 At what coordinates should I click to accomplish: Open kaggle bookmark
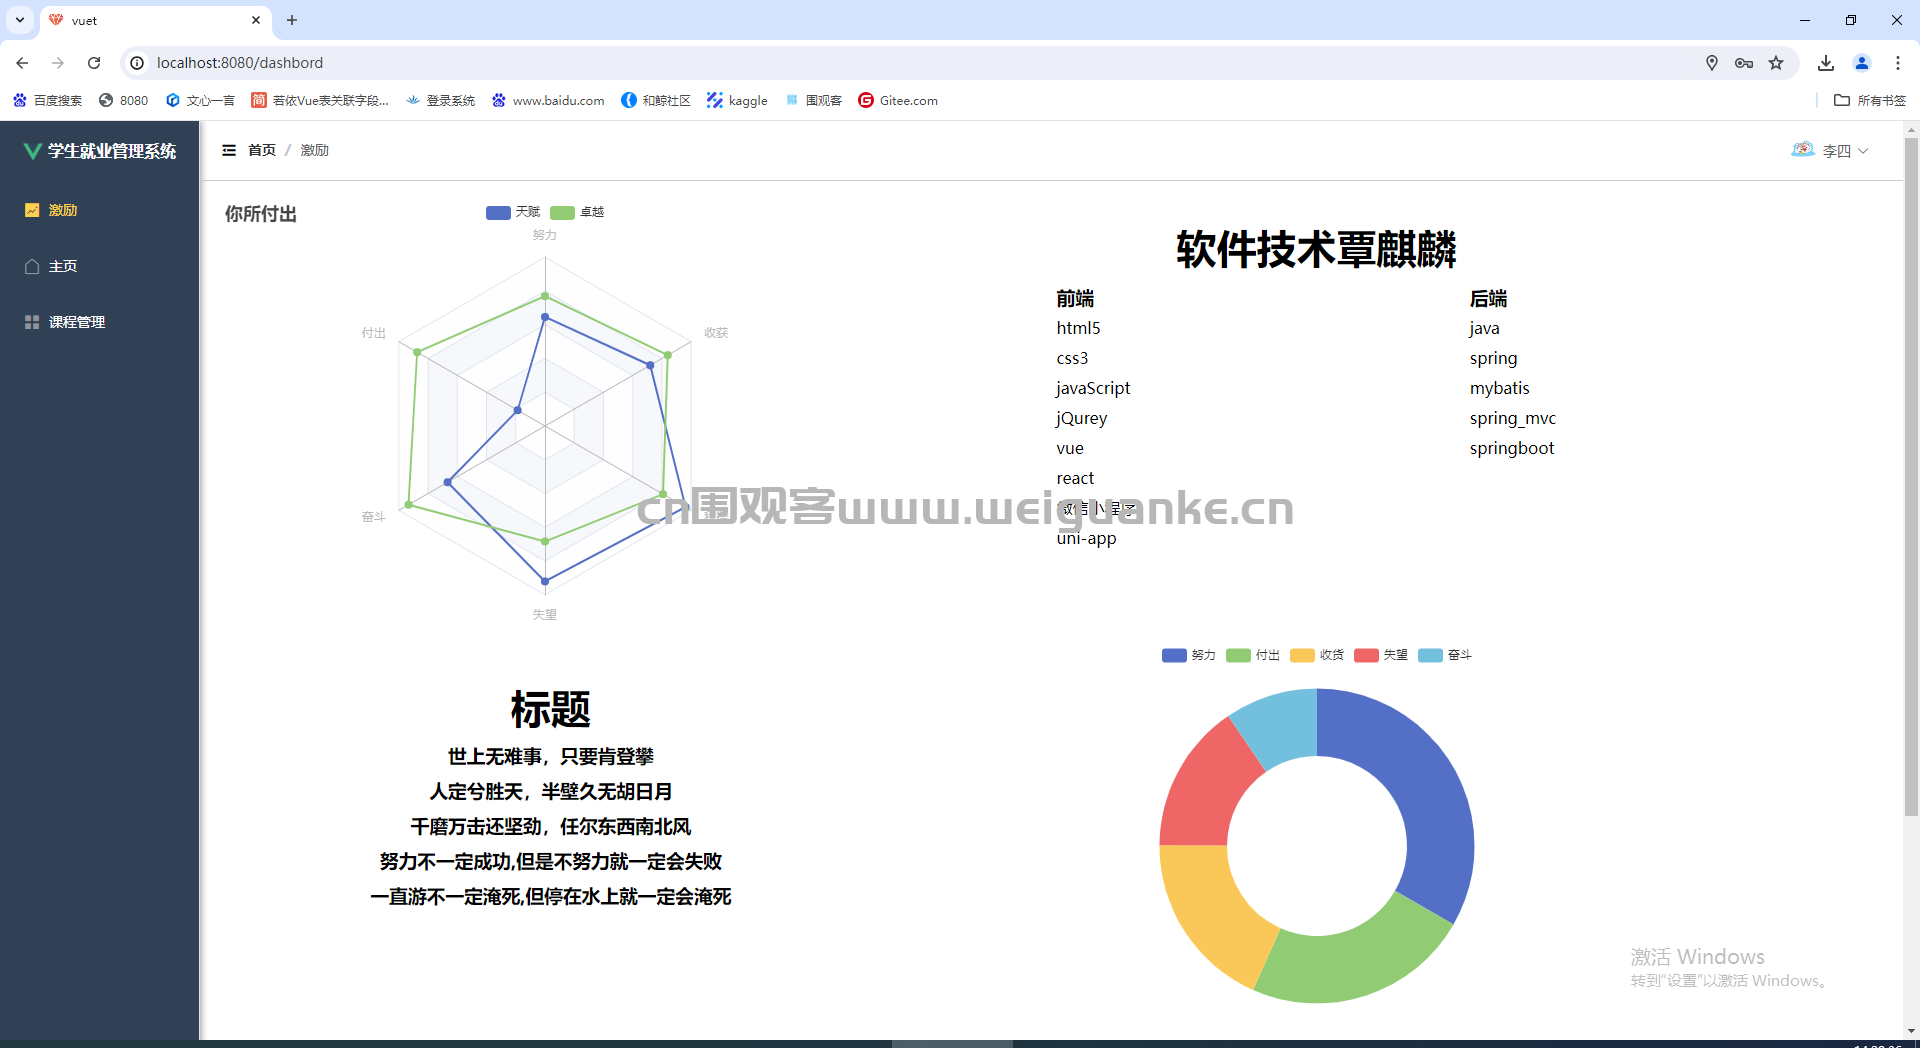[x=738, y=100]
